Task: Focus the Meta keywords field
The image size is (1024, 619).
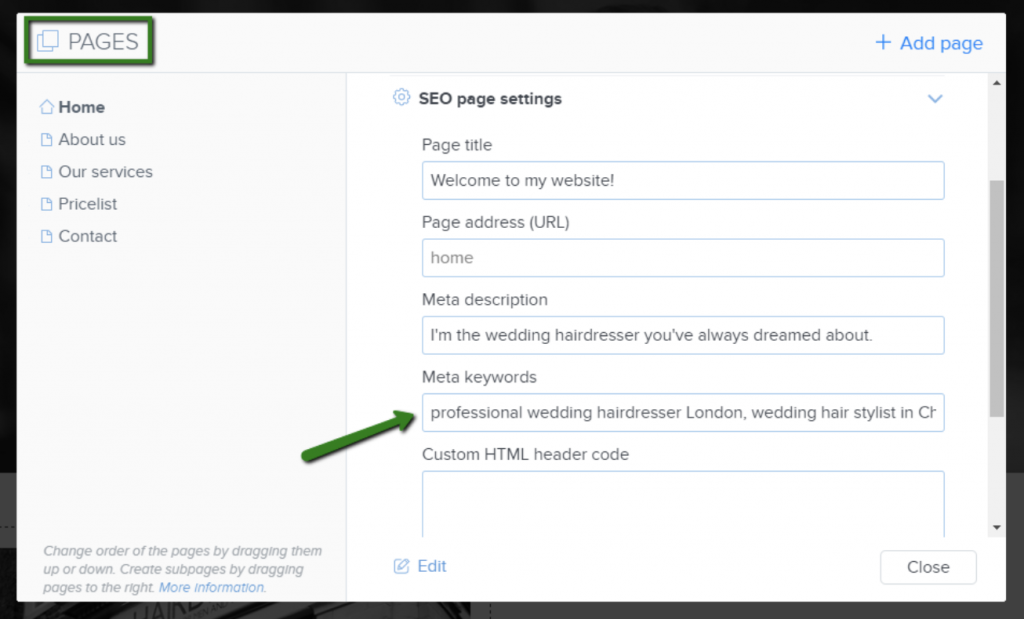Action: point(682,412)
